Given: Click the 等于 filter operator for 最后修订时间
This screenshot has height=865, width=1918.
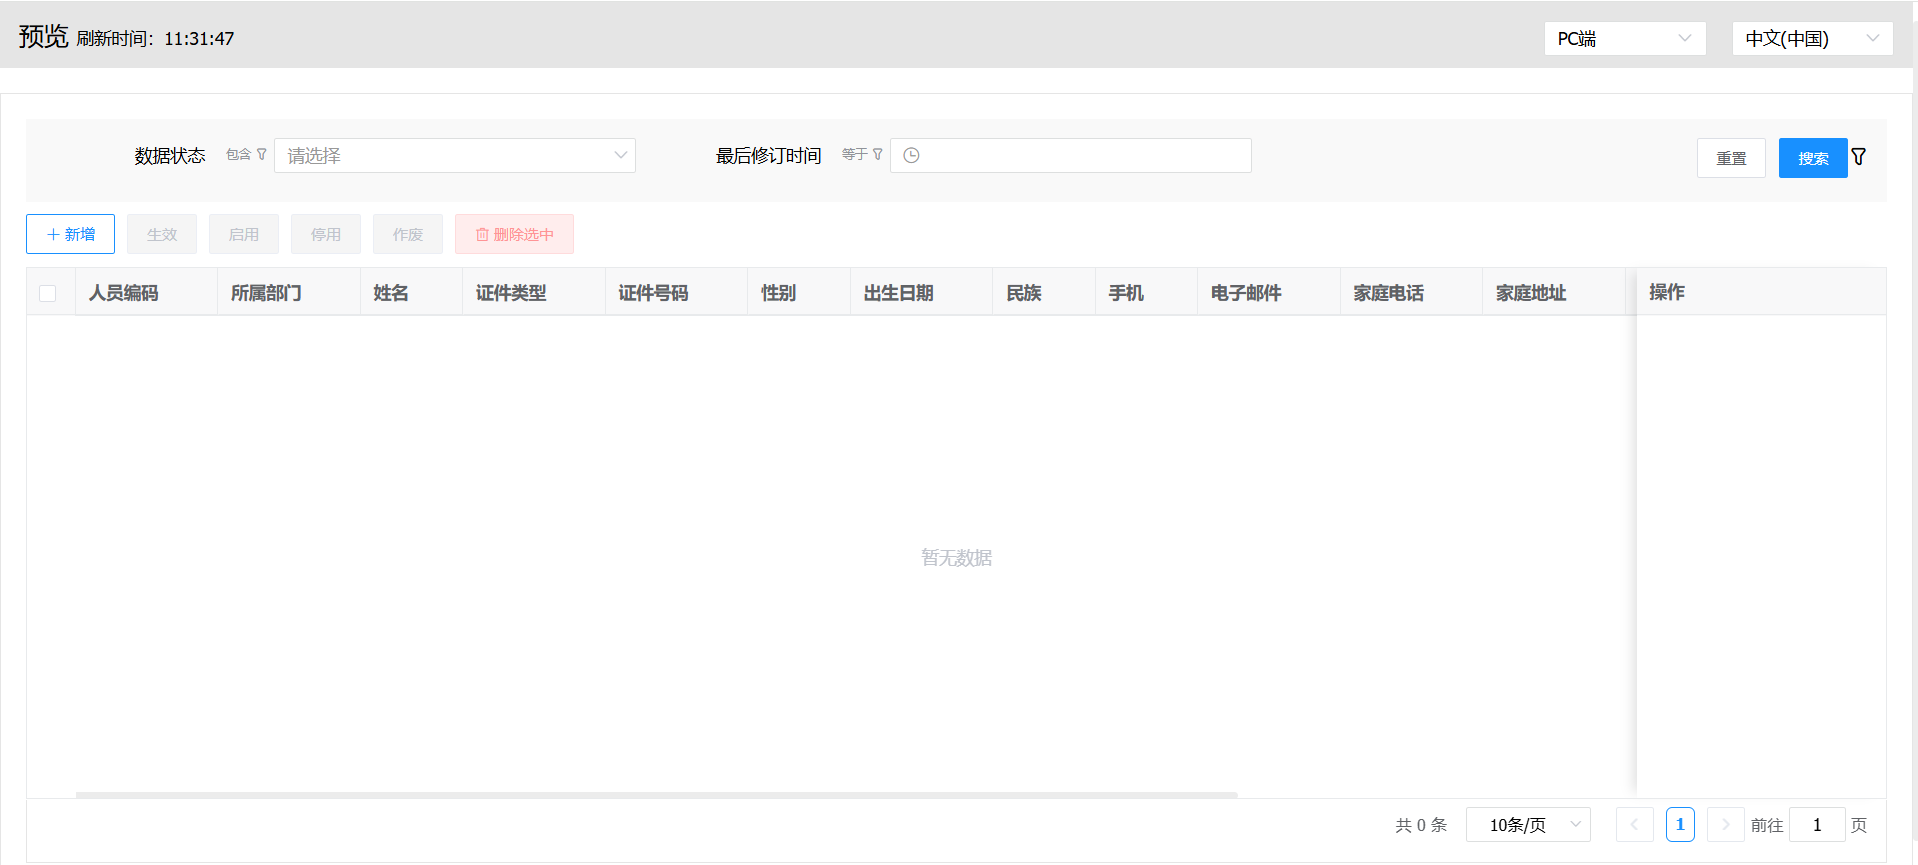Looking at the screenshot, I should pyautogui.click(x=862, y=154).
